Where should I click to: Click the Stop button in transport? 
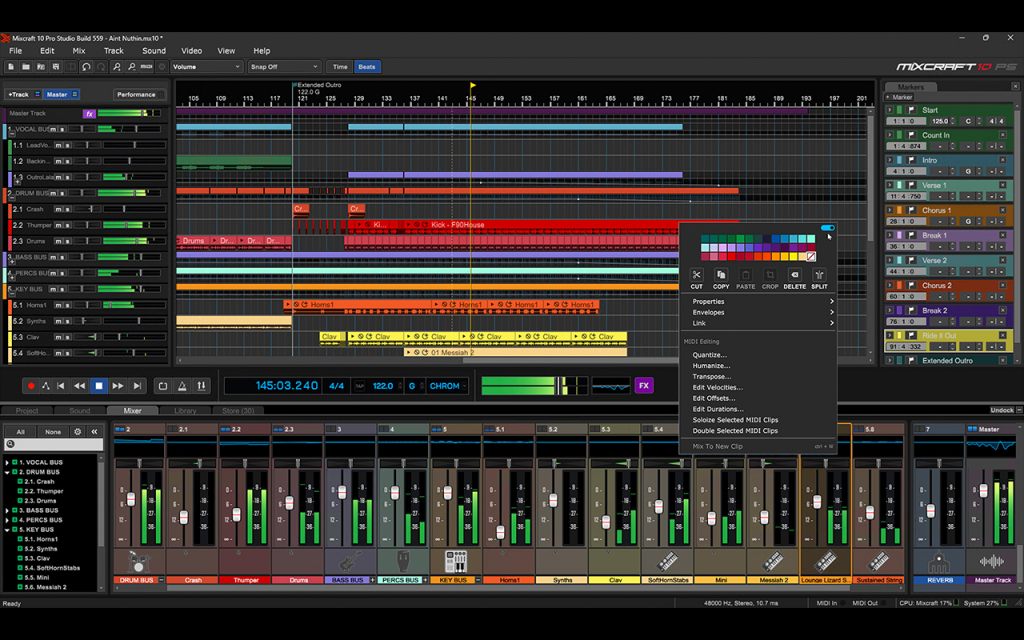point(99,386)
